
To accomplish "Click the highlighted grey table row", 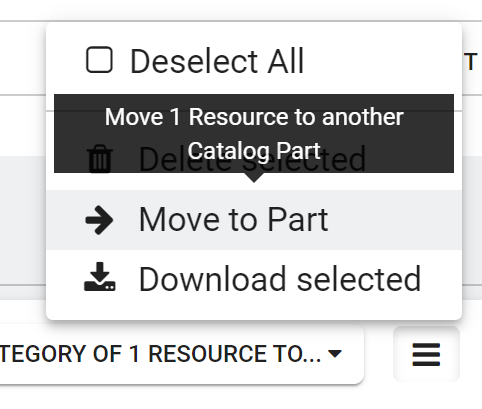I will tap(23, 220).
